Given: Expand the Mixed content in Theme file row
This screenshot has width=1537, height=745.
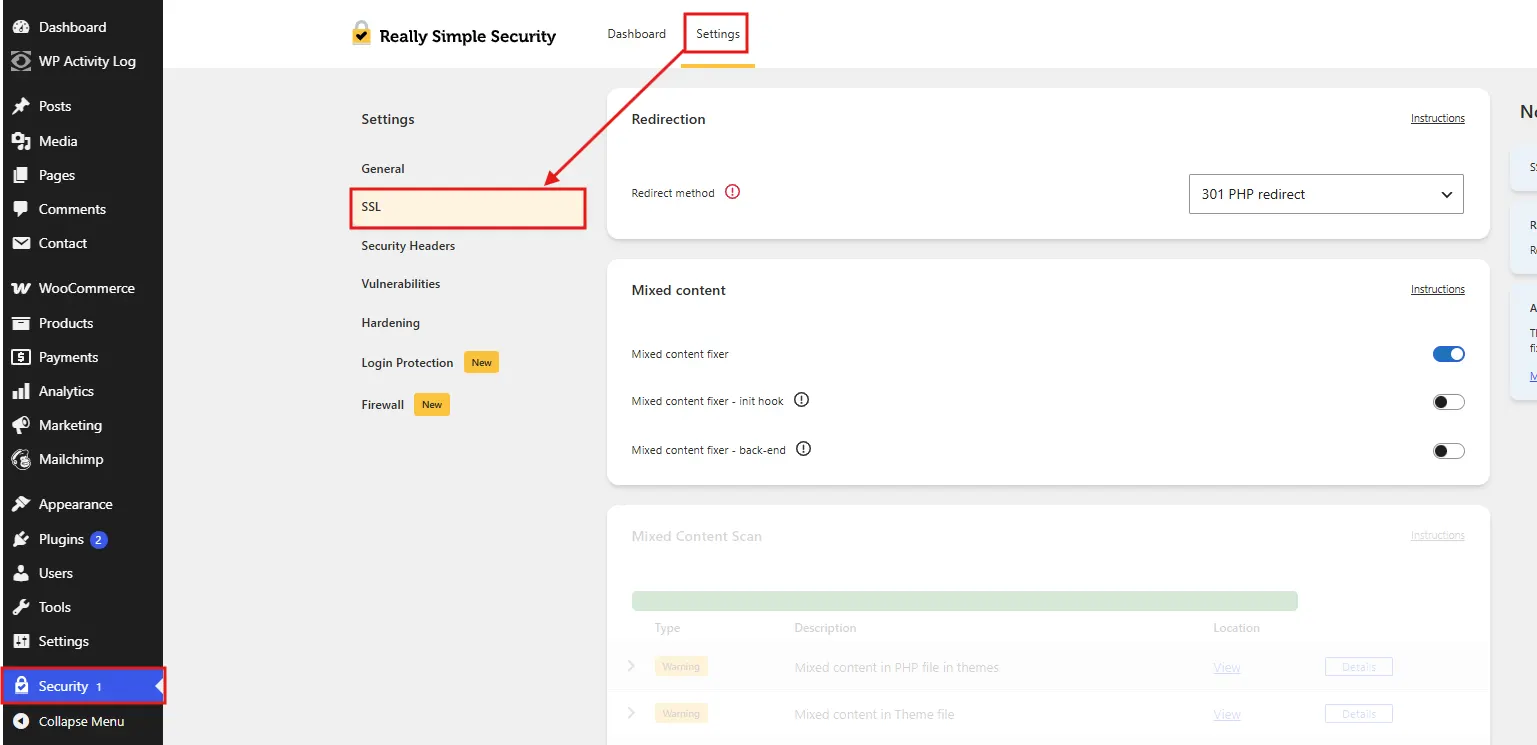Looking at the screenshot, I should pyautogui.click(x=631, y=713).
